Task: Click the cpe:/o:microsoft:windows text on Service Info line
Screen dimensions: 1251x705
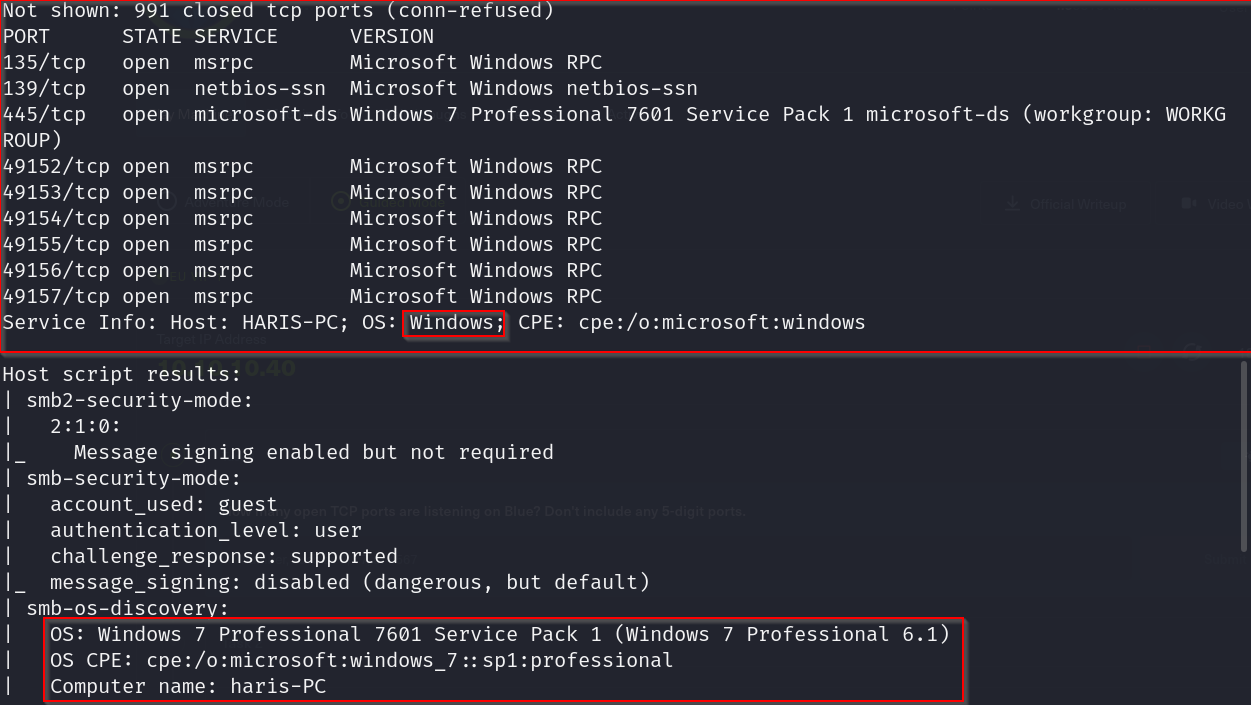Action: pyautogui.click(x=721, y=323)
